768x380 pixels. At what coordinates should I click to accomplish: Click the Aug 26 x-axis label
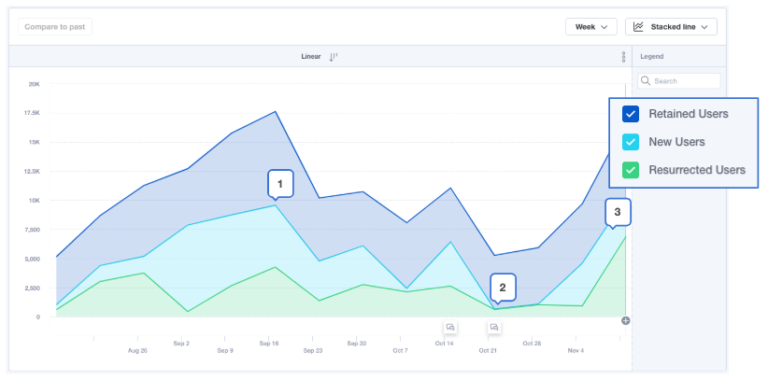138,351
